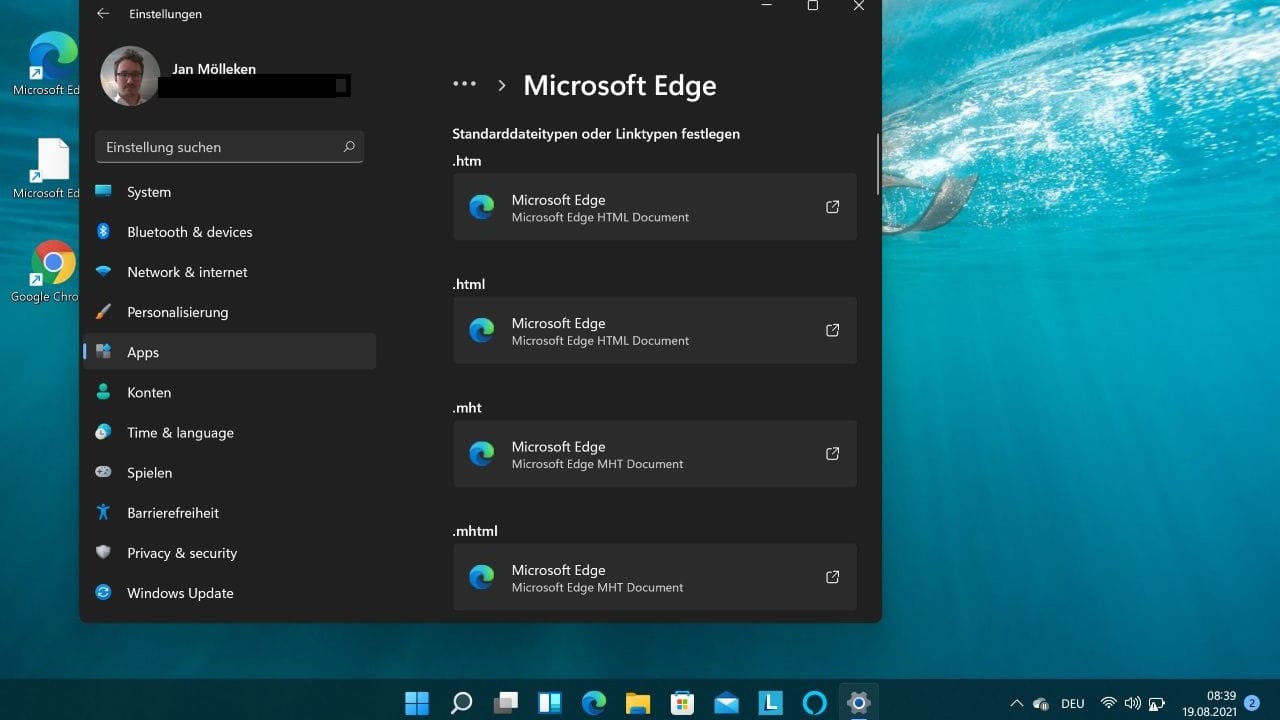Expand the breadcrumb ellipsis menu

[x=464, y=84]
